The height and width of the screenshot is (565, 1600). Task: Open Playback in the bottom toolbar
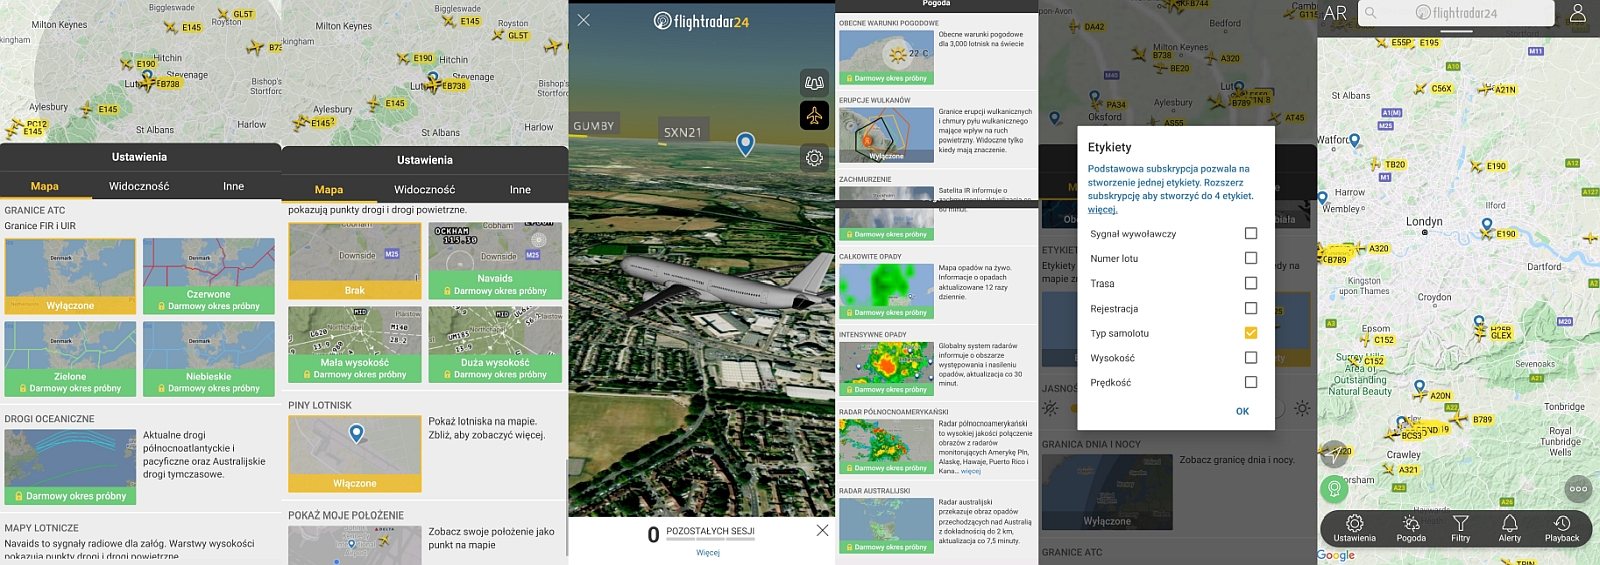pos(1562,529)
